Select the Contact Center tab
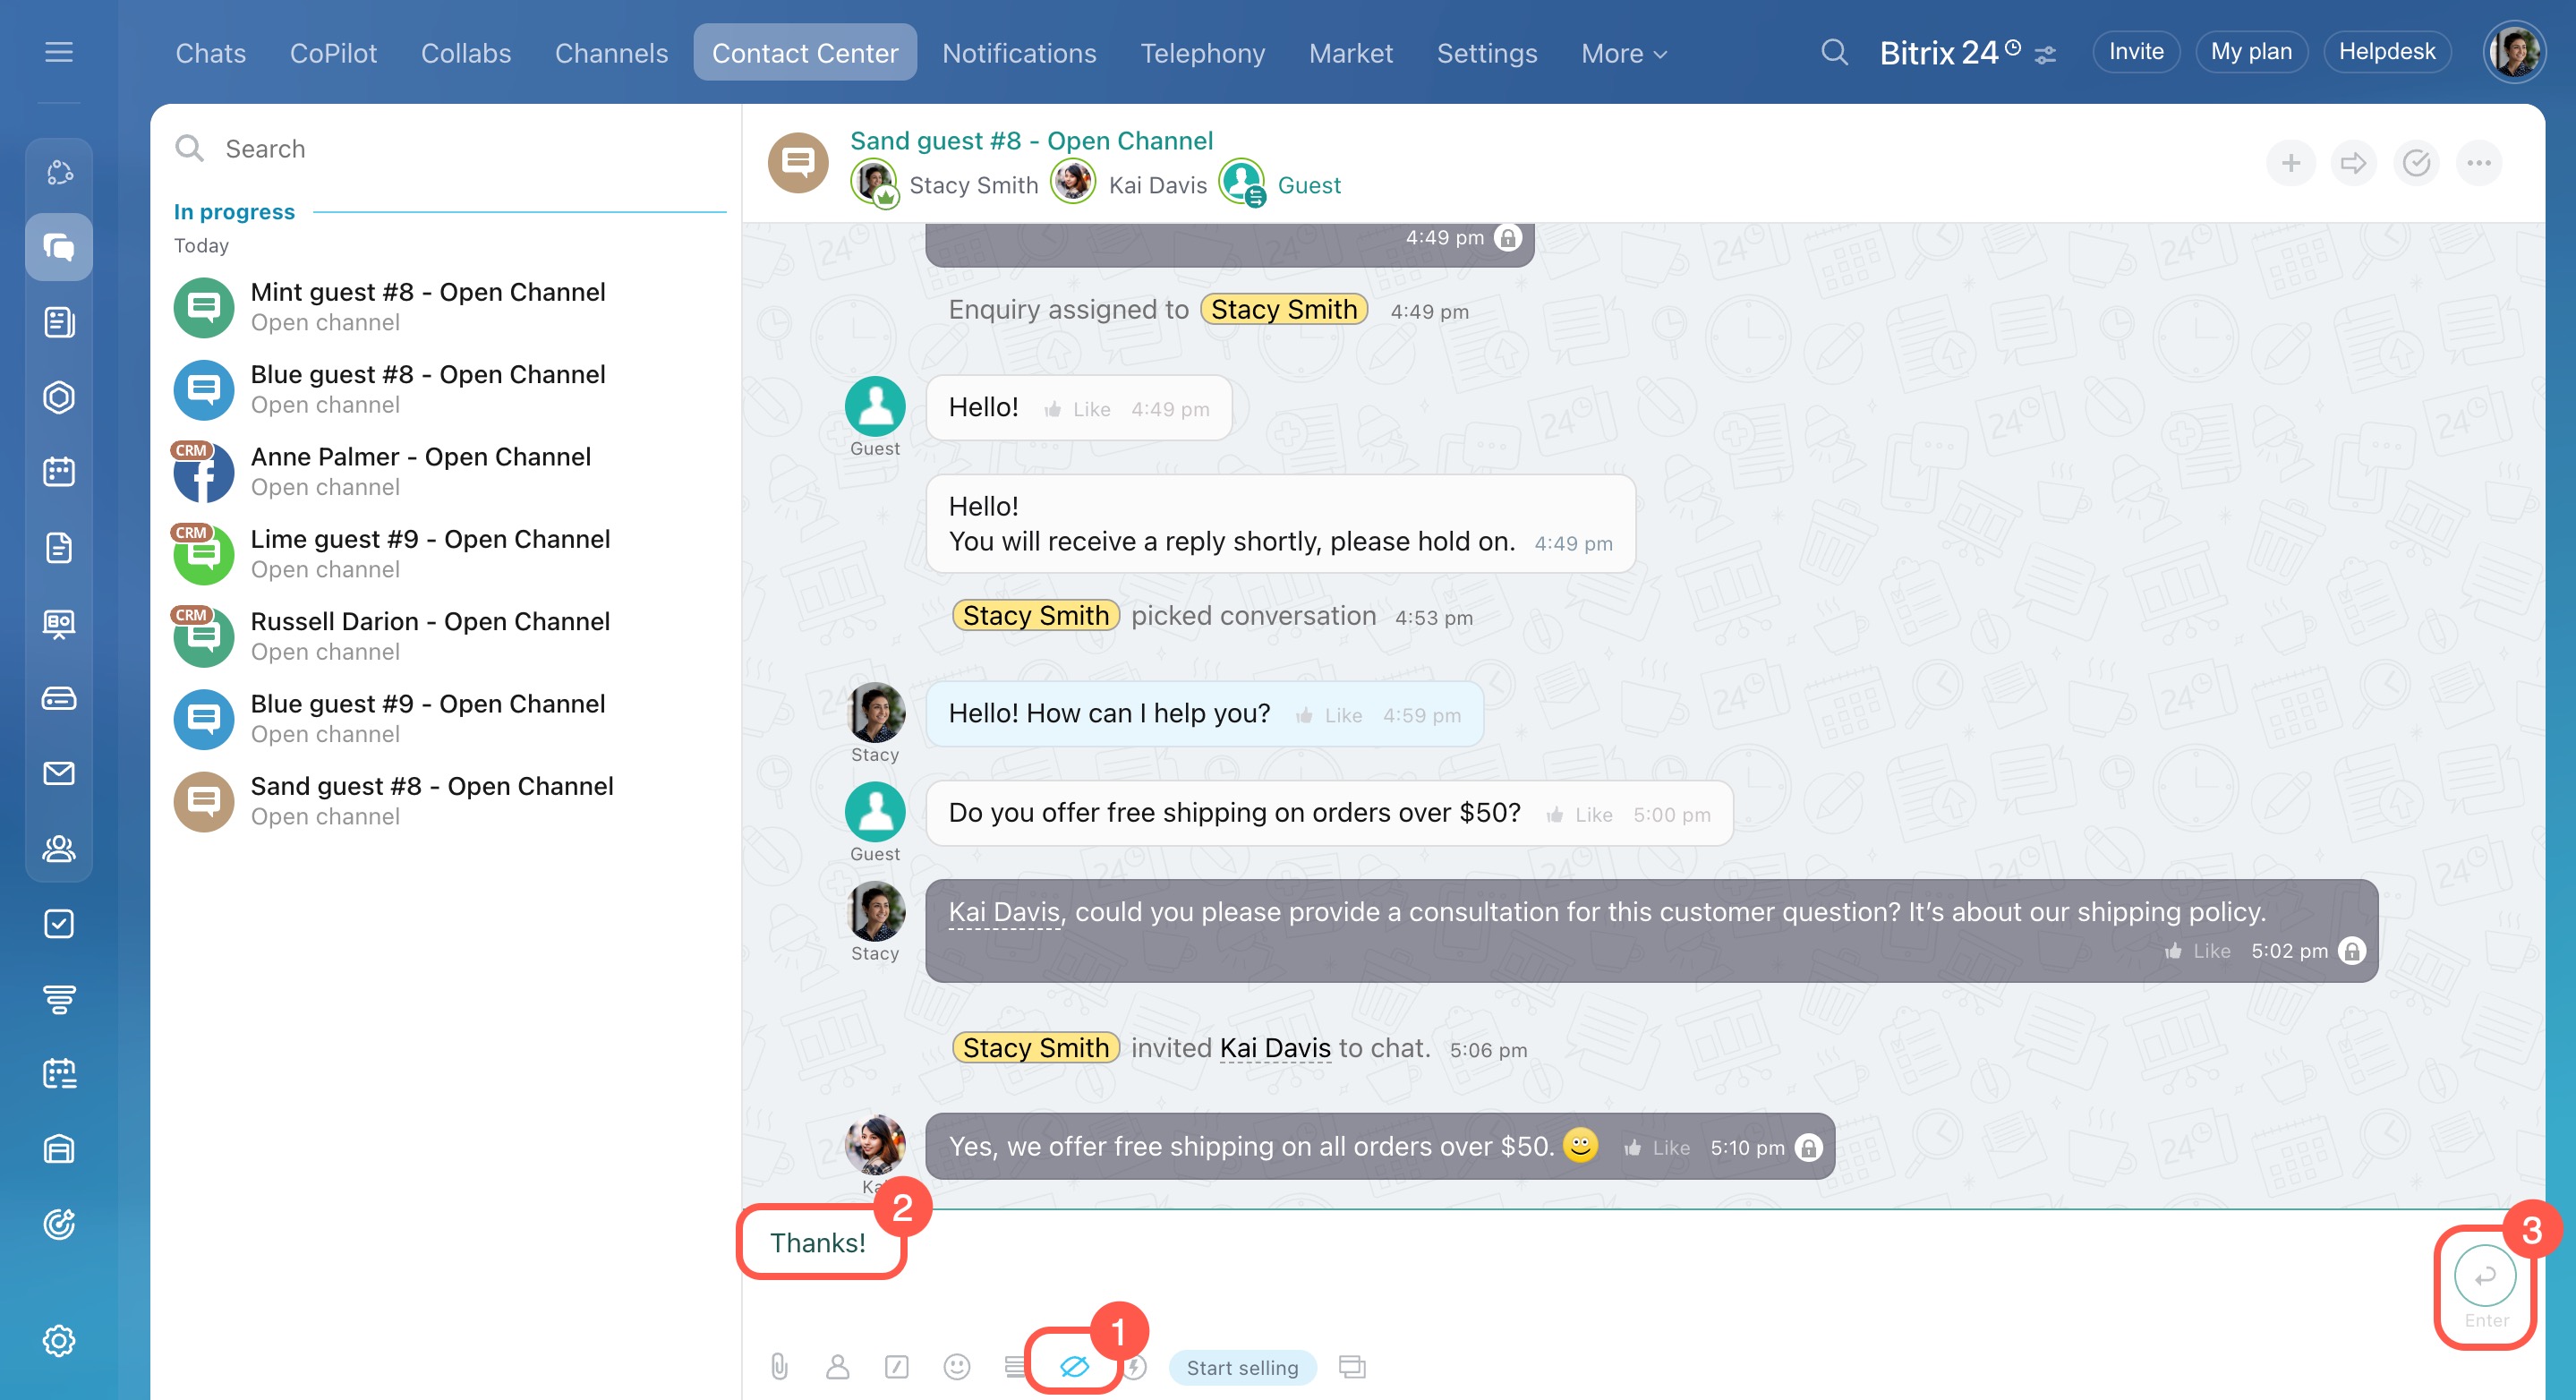2576x1400 pixels. (805, 53)
